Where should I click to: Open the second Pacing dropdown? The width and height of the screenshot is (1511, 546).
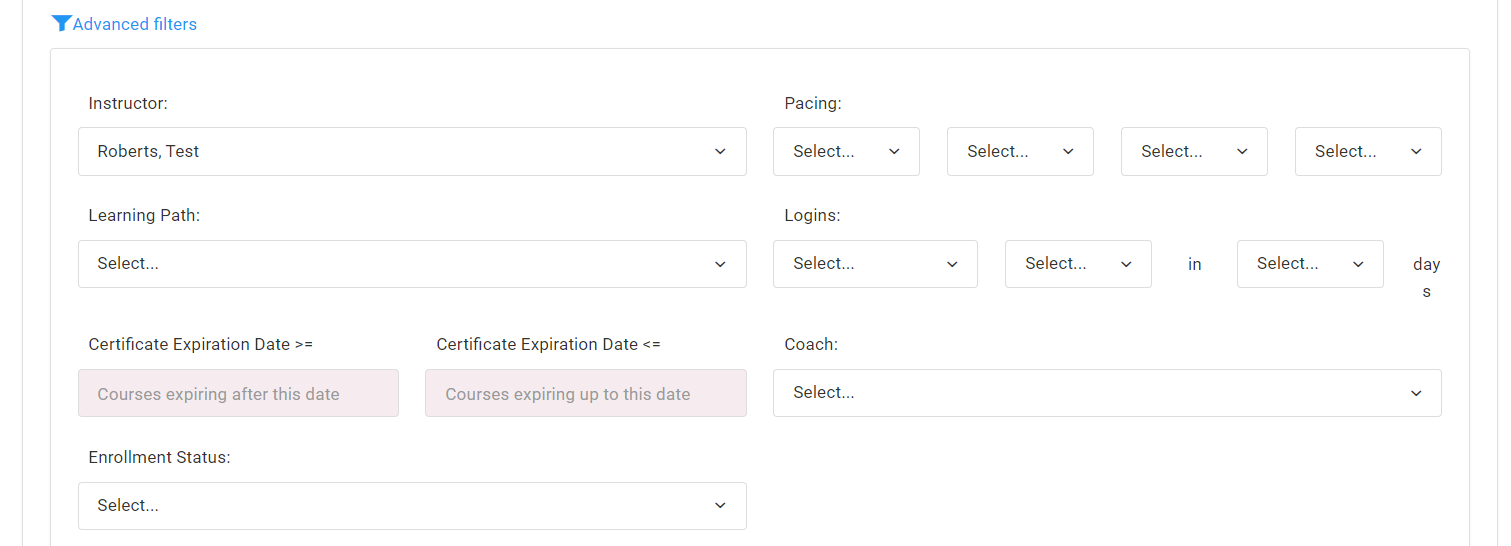point(1019,152)
